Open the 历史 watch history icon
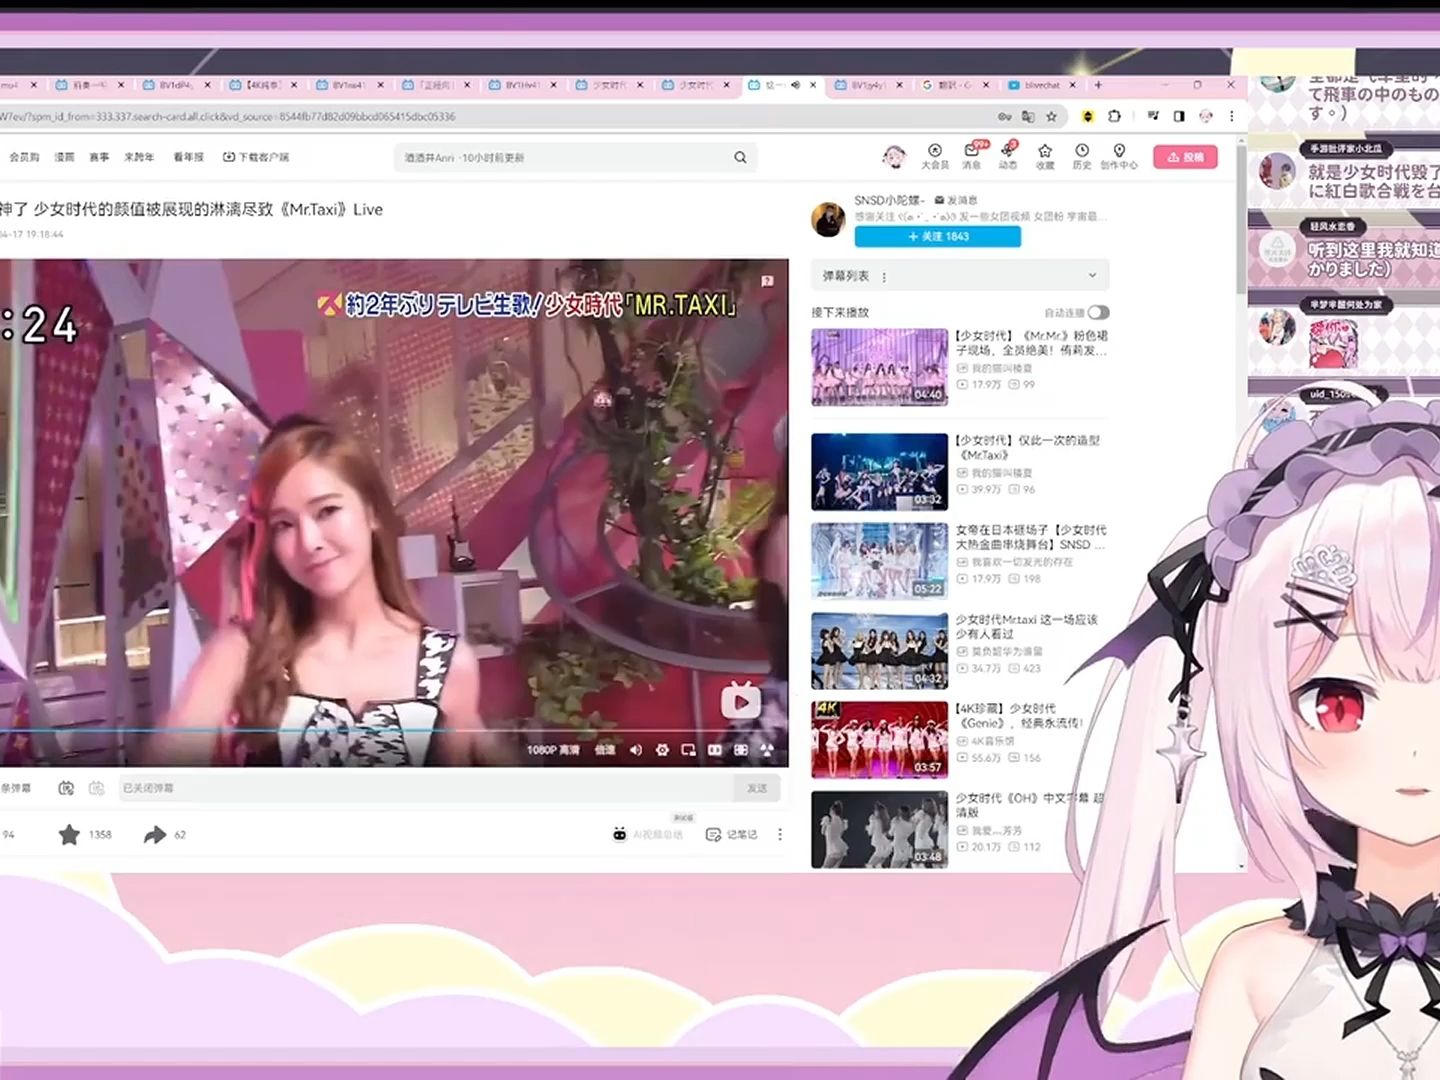The height and width of the screenshot is (1080, 1440). pos(1081,156)
